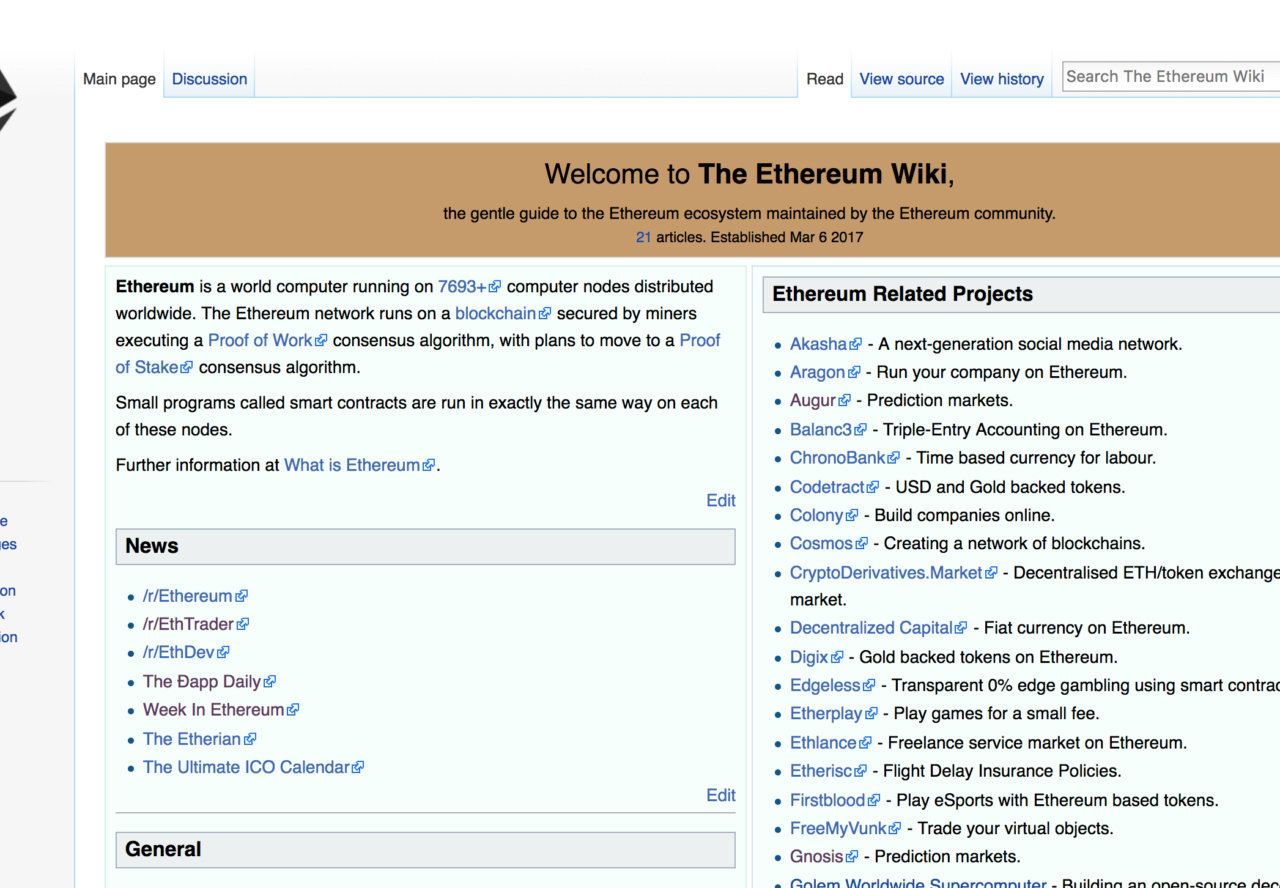Click the external-link icon beside Balanc3
1280x888 pixels.
coord(861,431)
